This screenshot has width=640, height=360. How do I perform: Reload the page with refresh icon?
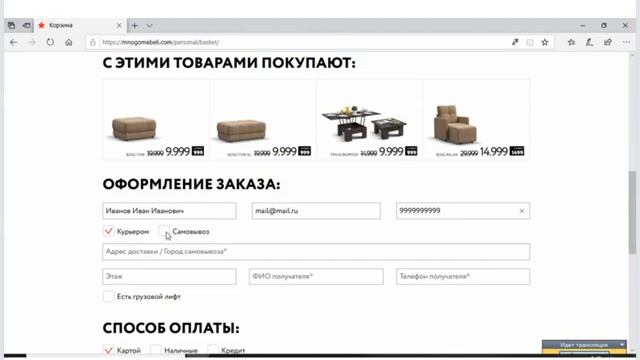[x=50, y=42]
